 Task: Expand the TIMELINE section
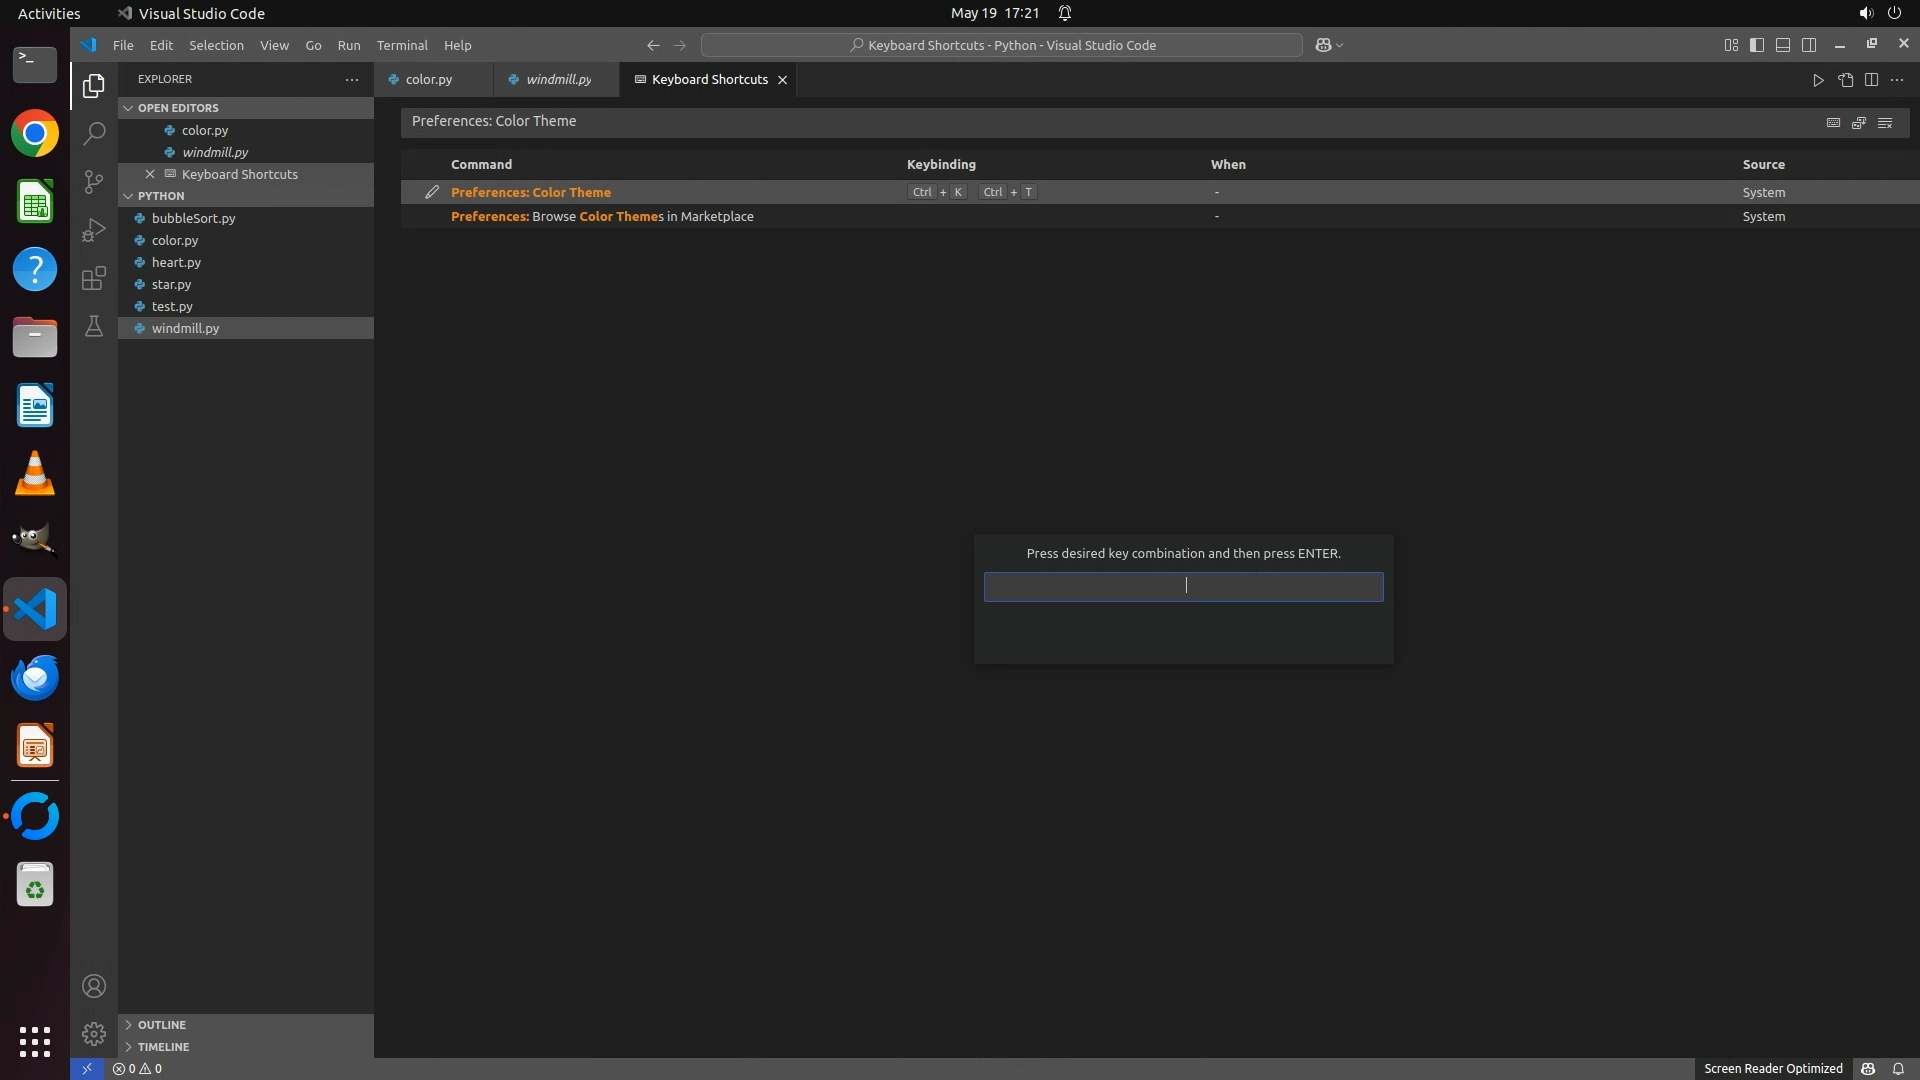tap(163, 1047)
